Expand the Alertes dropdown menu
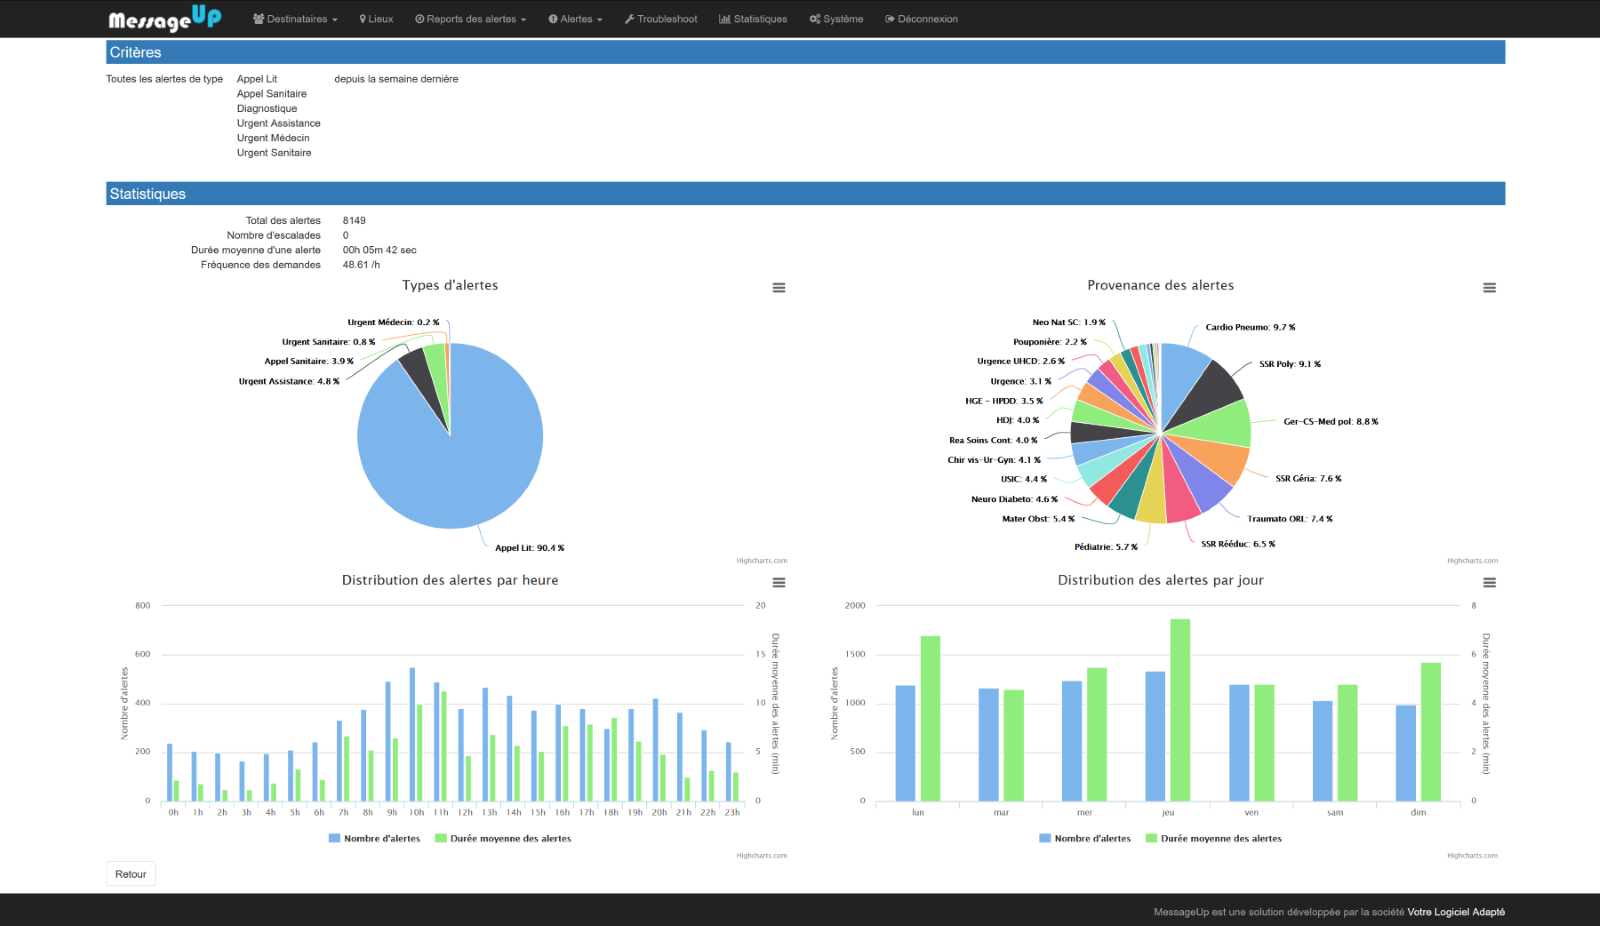The height and width of the screenshot is (926, 1600). [x=576, y=18]
